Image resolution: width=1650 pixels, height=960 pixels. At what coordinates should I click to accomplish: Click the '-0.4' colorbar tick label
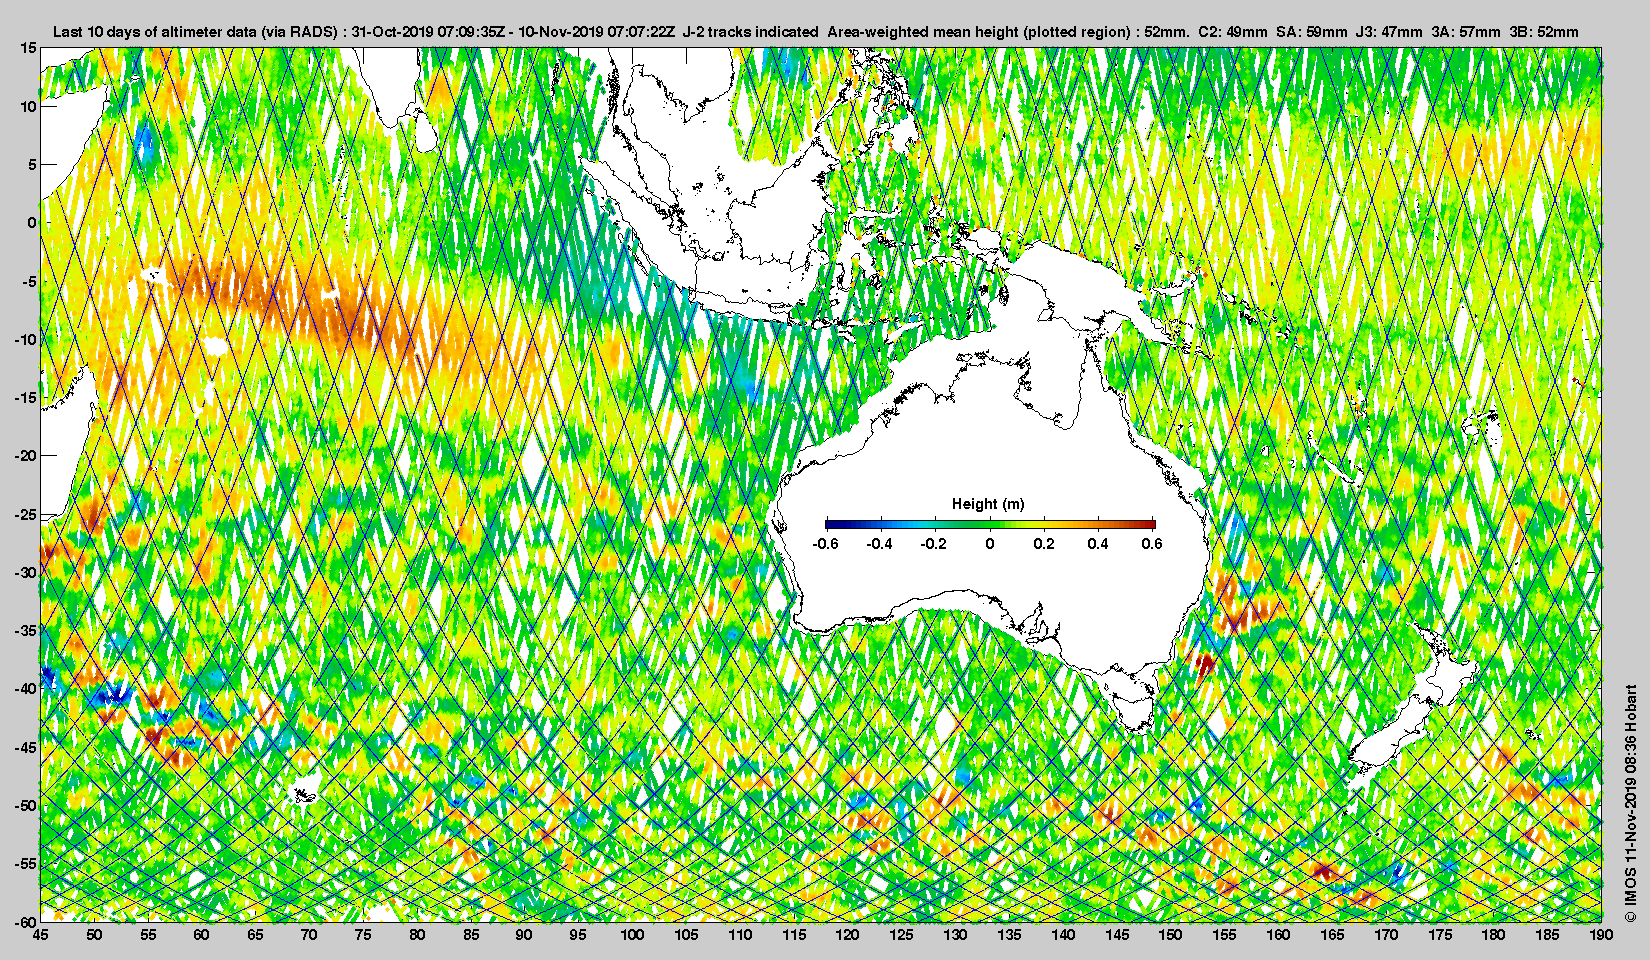tap(879, 544)
